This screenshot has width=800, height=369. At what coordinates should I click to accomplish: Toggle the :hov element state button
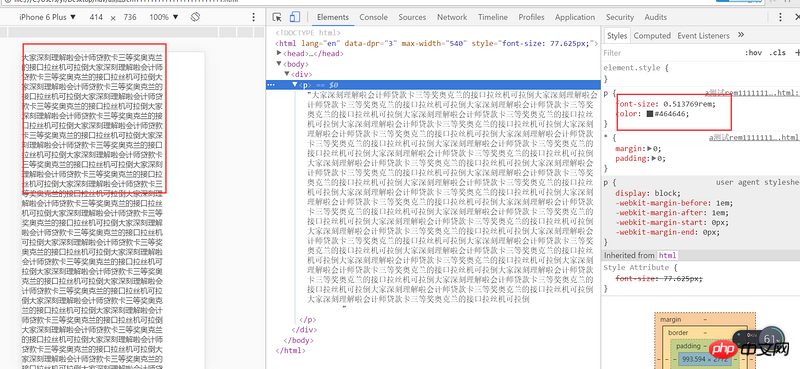[754, 53]
